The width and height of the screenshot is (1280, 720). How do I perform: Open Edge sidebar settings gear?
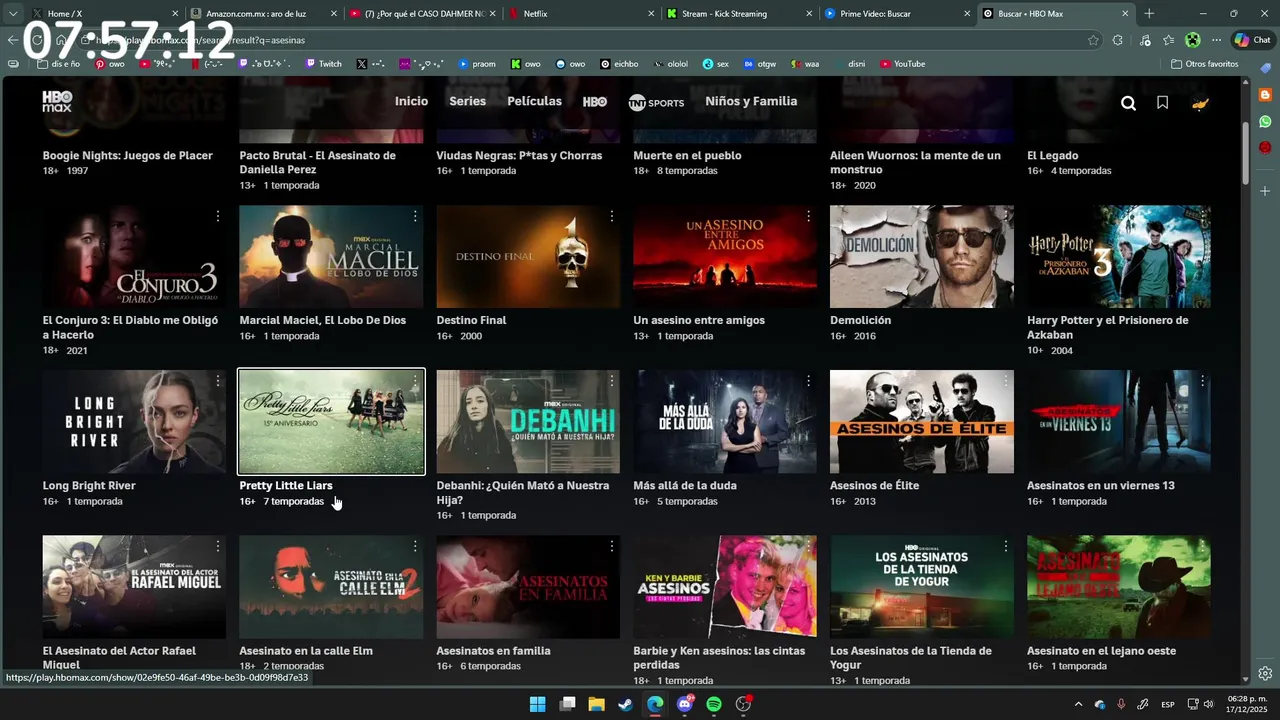tap(1265, 673)
